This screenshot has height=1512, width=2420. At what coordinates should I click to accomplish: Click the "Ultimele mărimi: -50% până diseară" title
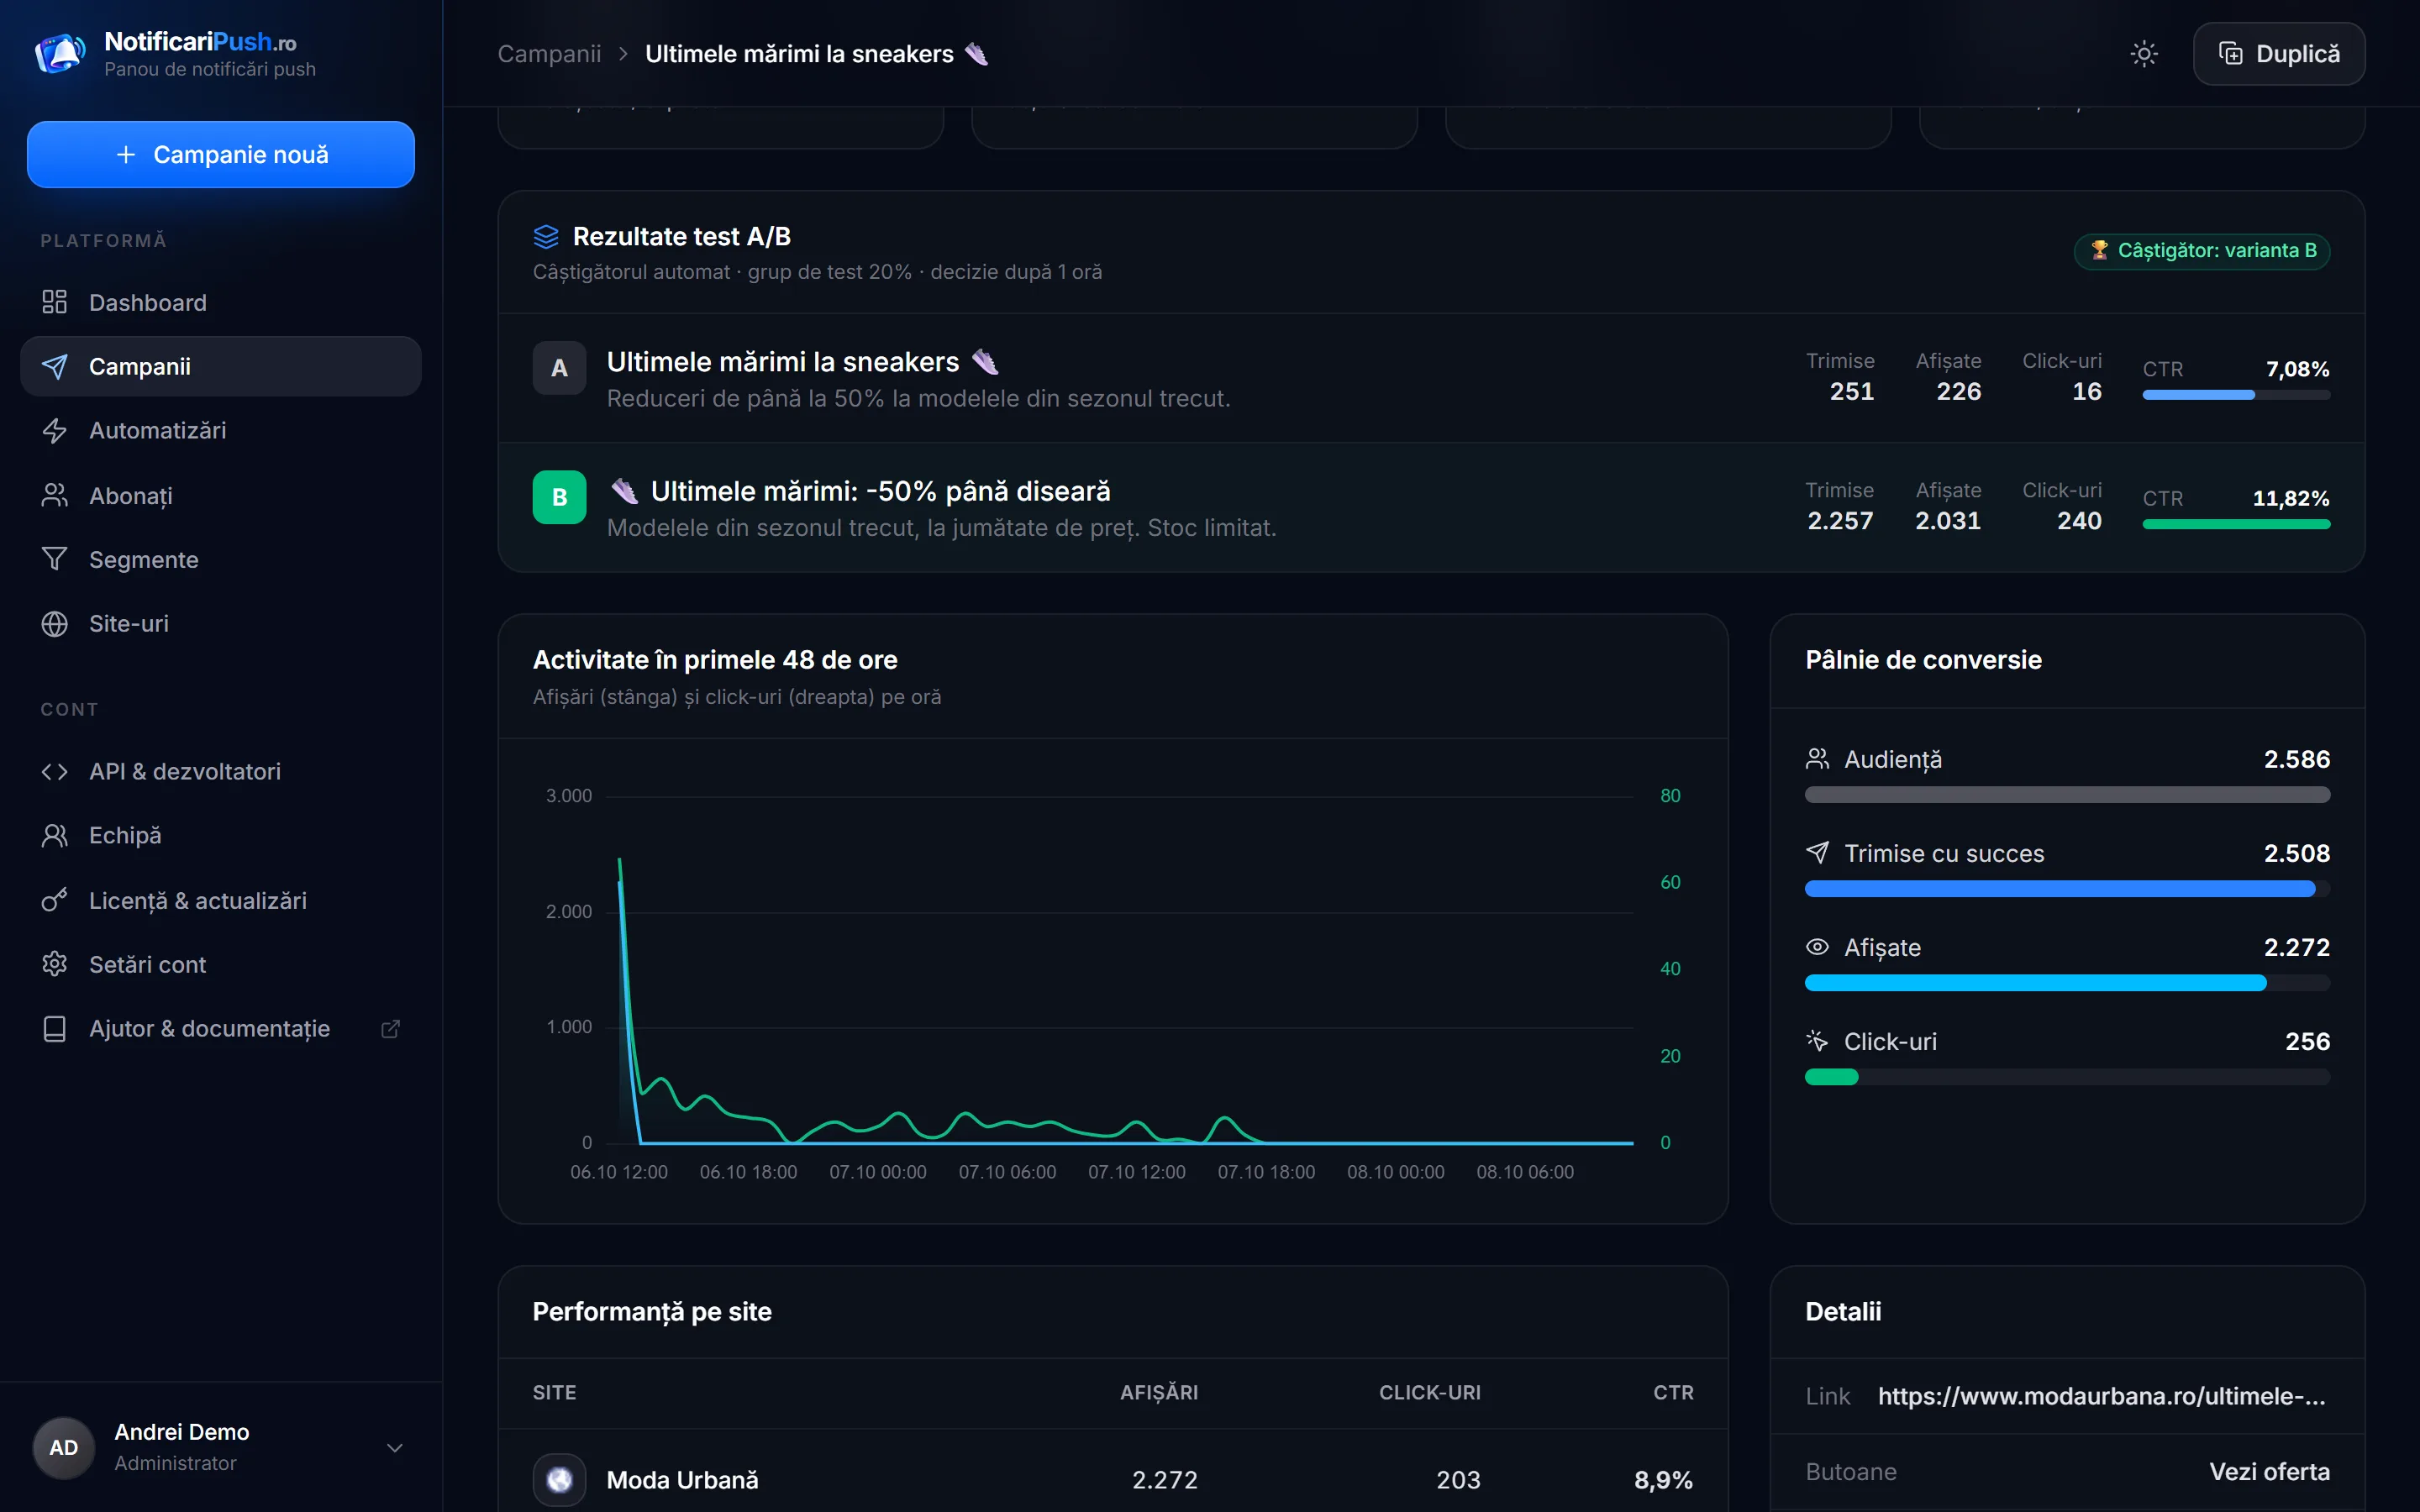coord(880,491)
